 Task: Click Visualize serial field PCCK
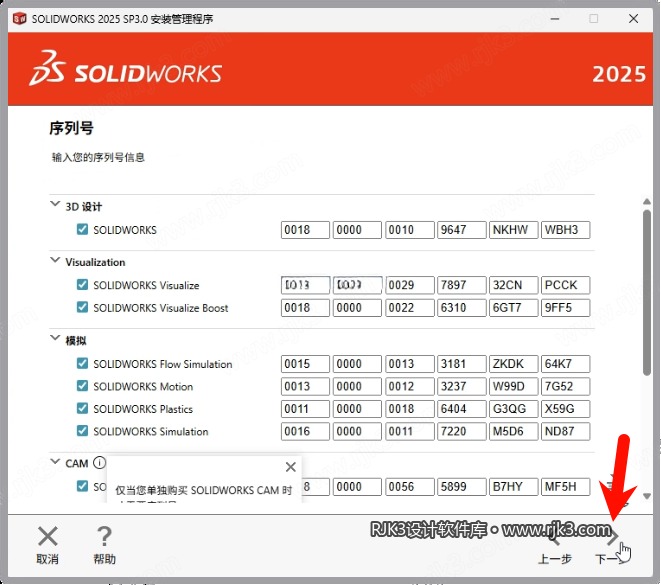565,285
